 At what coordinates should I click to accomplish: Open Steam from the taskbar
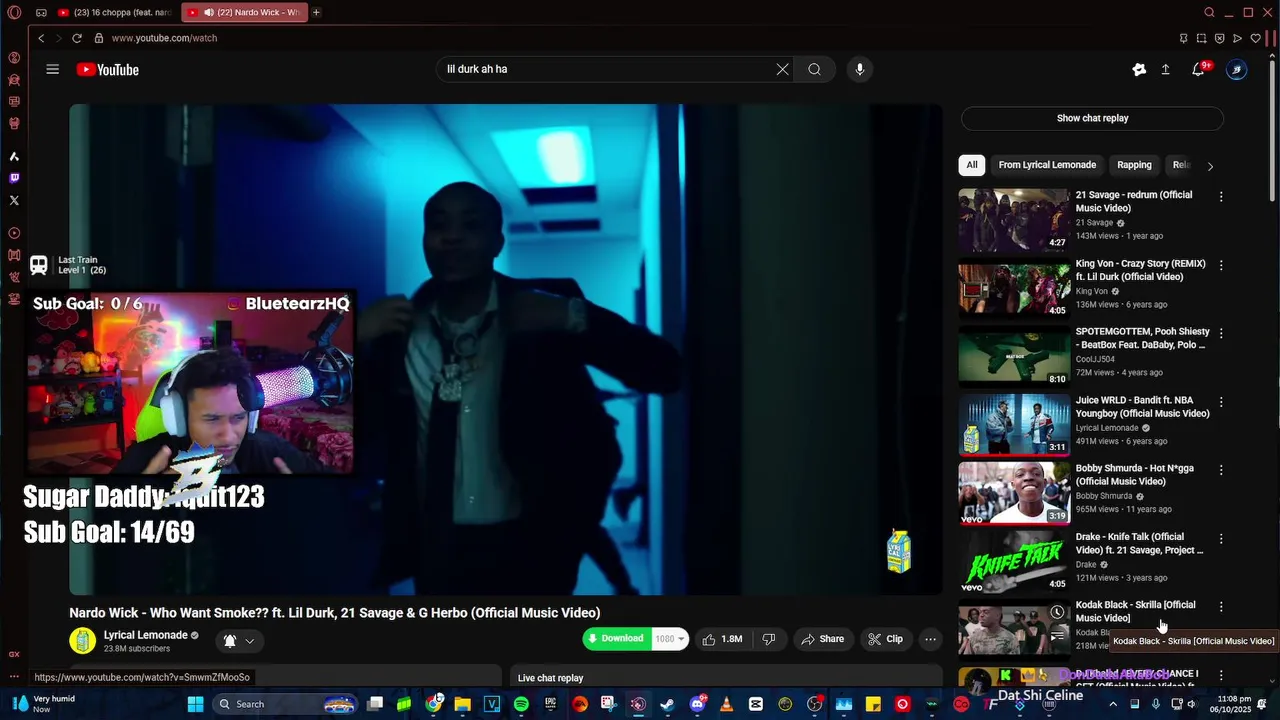pyautogui.click(x=667, y=704)
